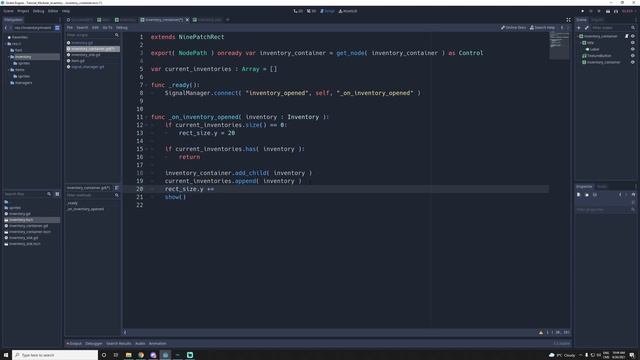Select _on_inventory_opened in methods list
640x360 pixels.
pos(86,209)
